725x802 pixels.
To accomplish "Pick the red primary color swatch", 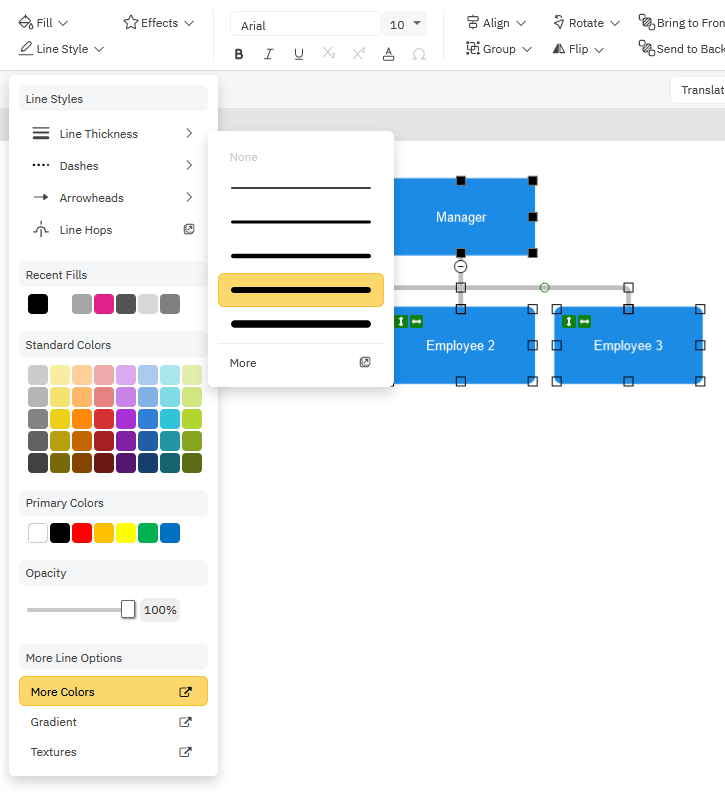I will coord(82,533).
